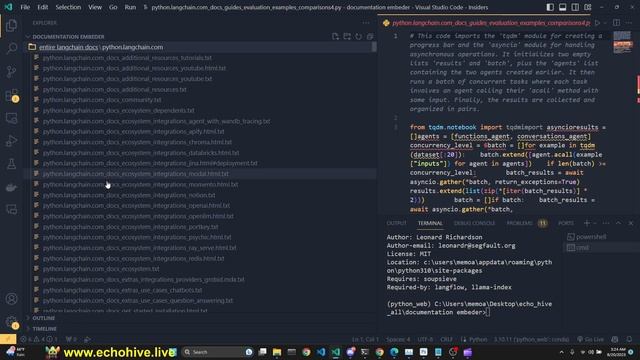The width and height of the screenshot is (640, 360).
Task: Click the Go Live status bar button
Action: point(590,339)
